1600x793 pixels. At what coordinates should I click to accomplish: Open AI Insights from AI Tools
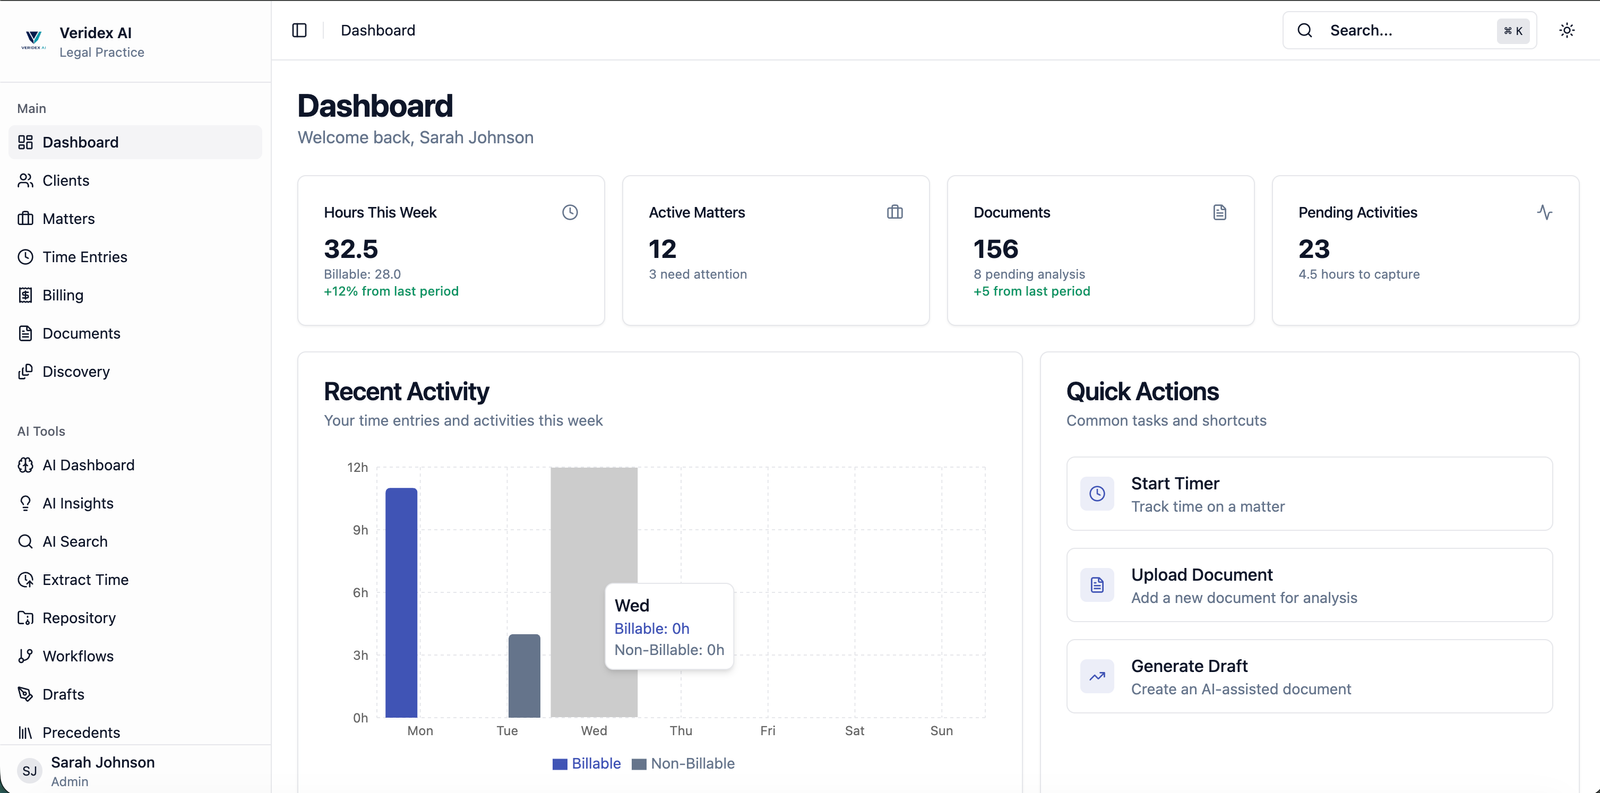78,503
